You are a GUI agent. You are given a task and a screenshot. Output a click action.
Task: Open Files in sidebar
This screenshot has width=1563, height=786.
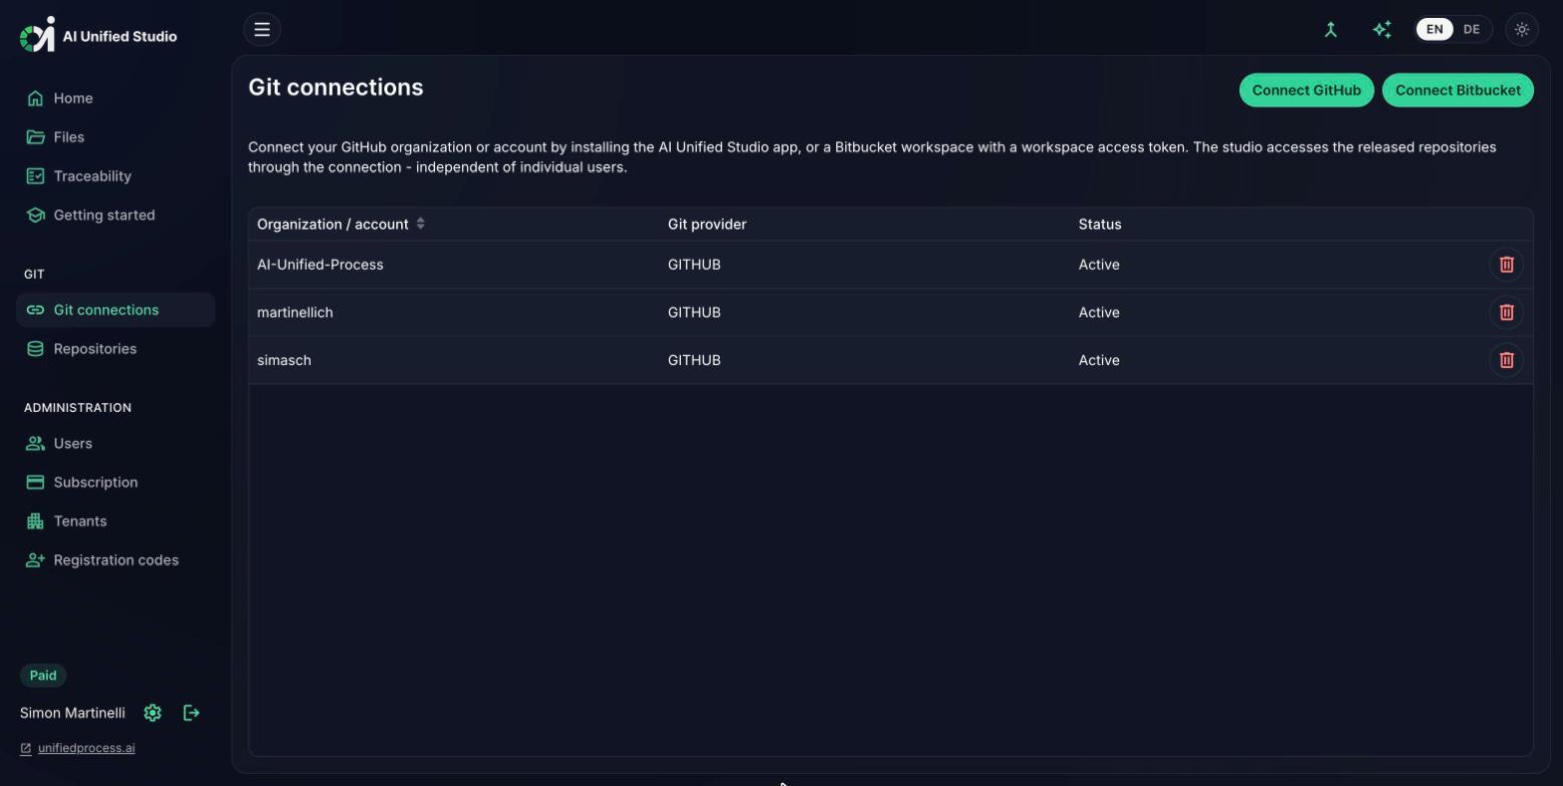tap(116, 137)
